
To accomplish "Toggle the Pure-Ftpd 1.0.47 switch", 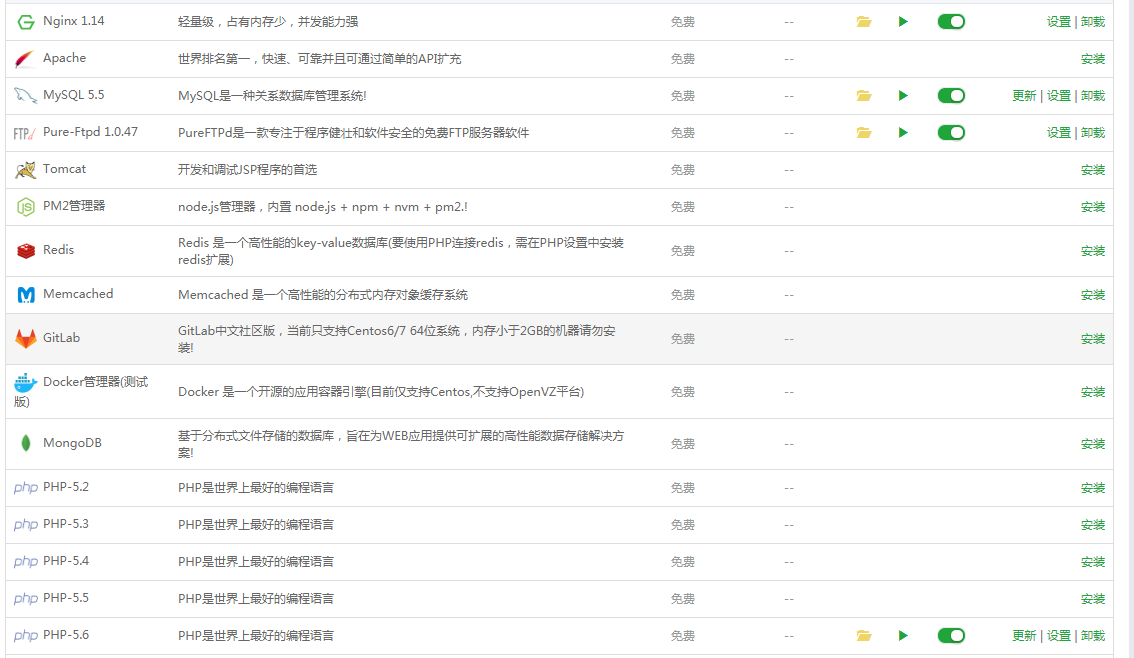I will click(x=951, y=132).
